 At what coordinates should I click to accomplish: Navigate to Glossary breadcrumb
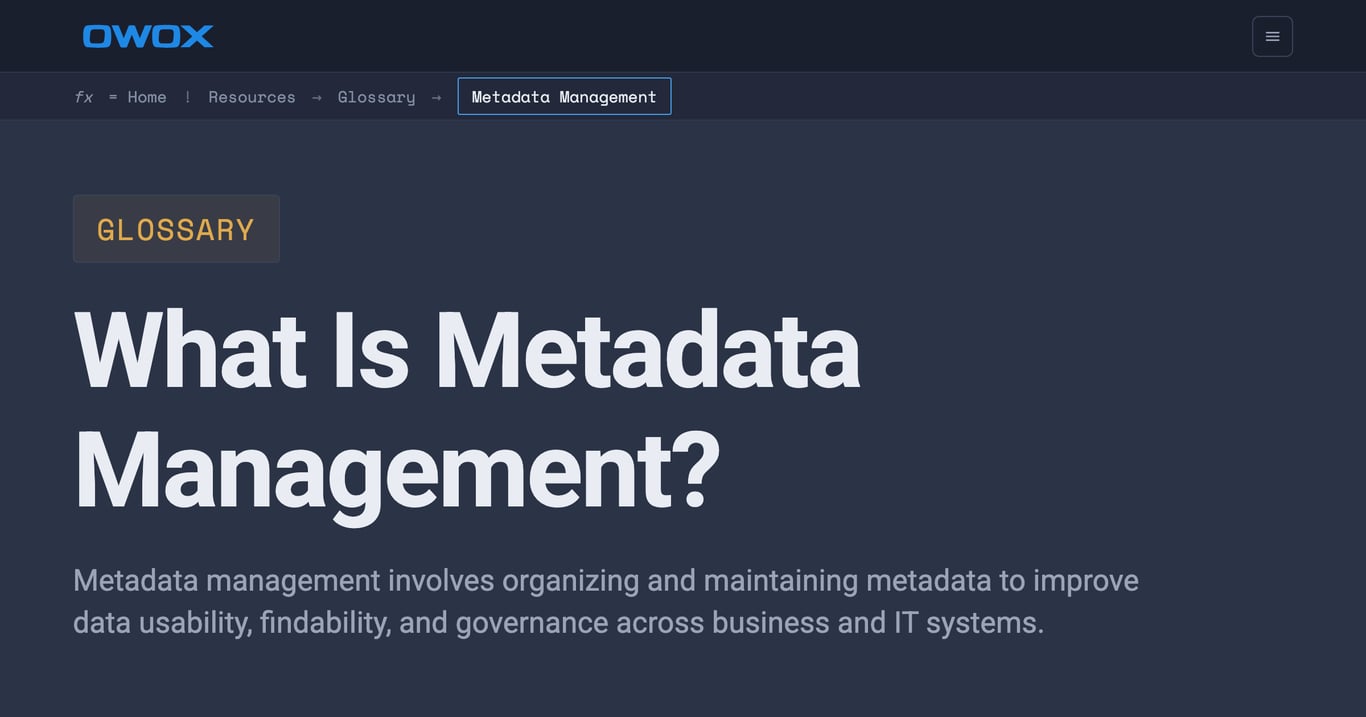tap(376, 97)
